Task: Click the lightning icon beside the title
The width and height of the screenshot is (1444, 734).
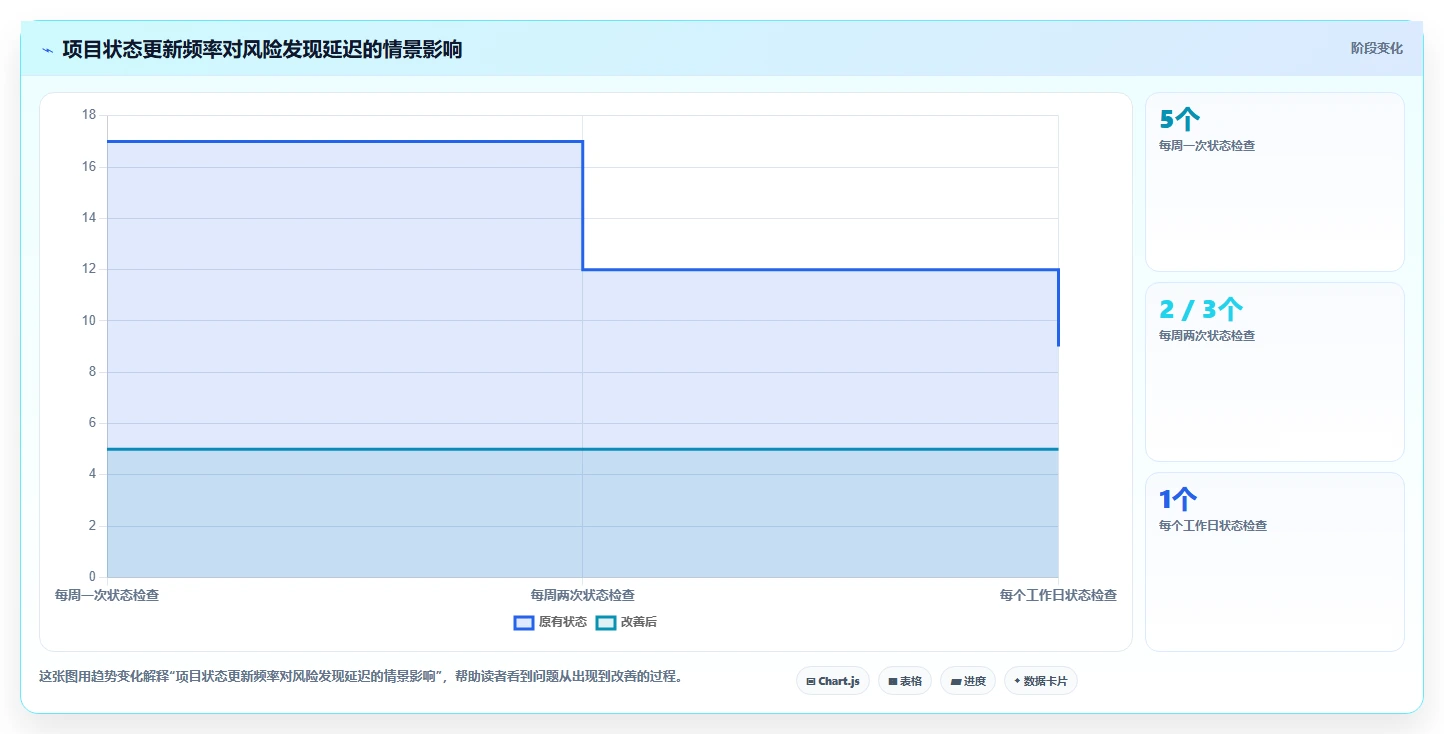Action: coord(47,50)
